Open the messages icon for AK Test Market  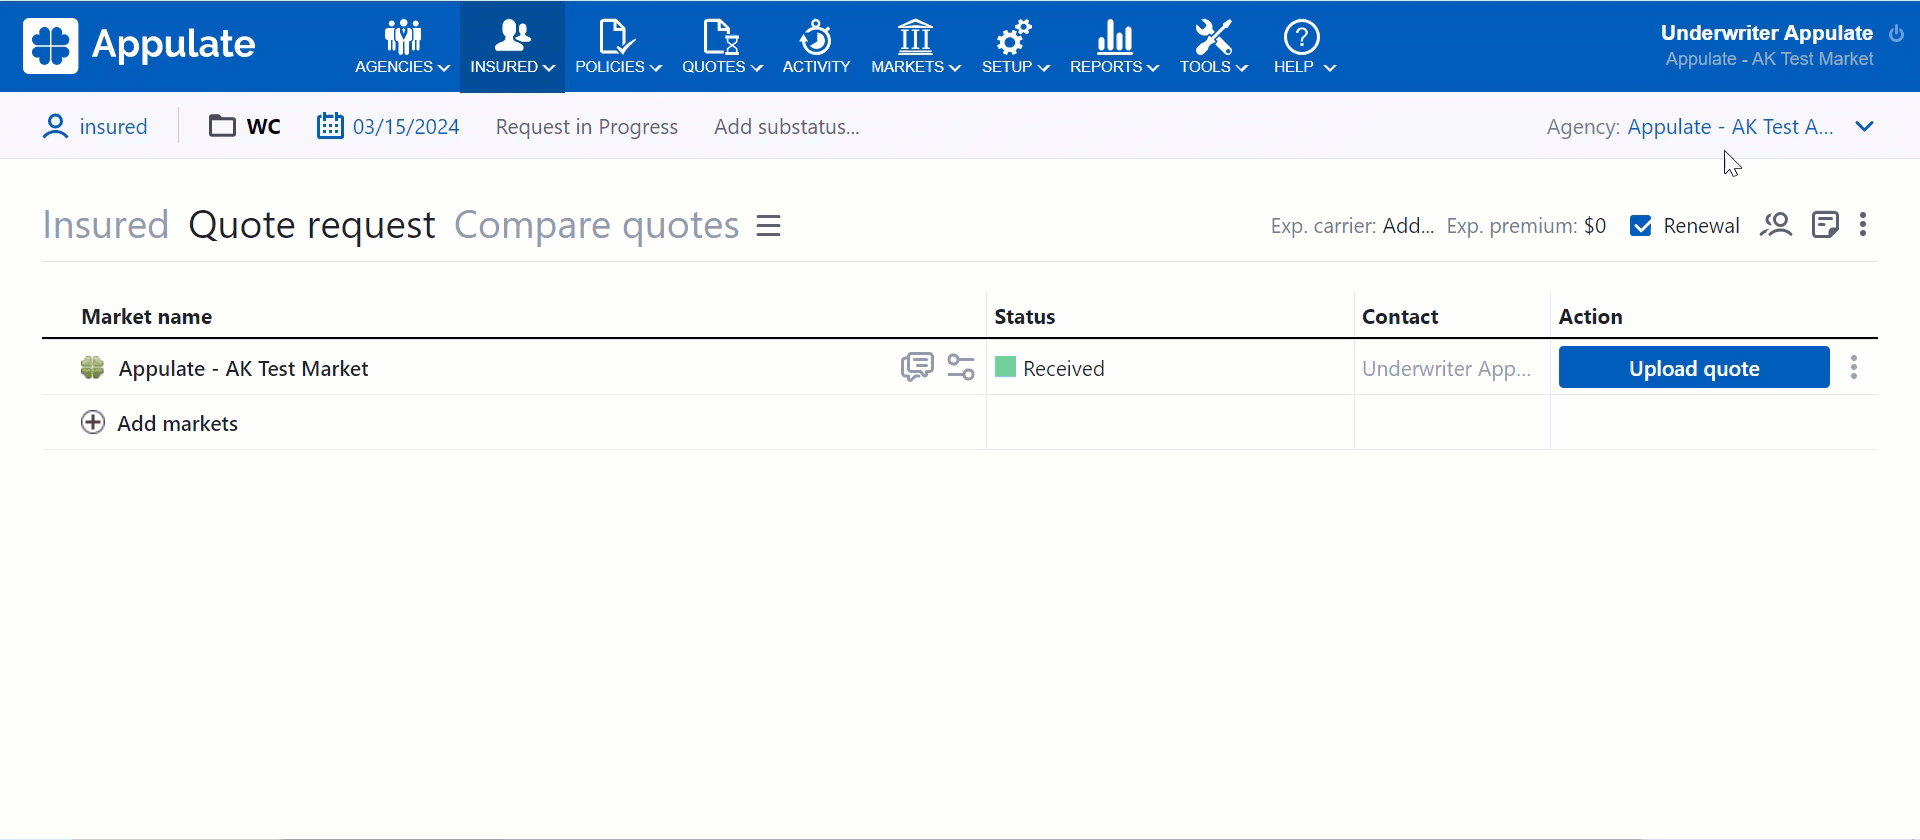(x=916, y=367)
